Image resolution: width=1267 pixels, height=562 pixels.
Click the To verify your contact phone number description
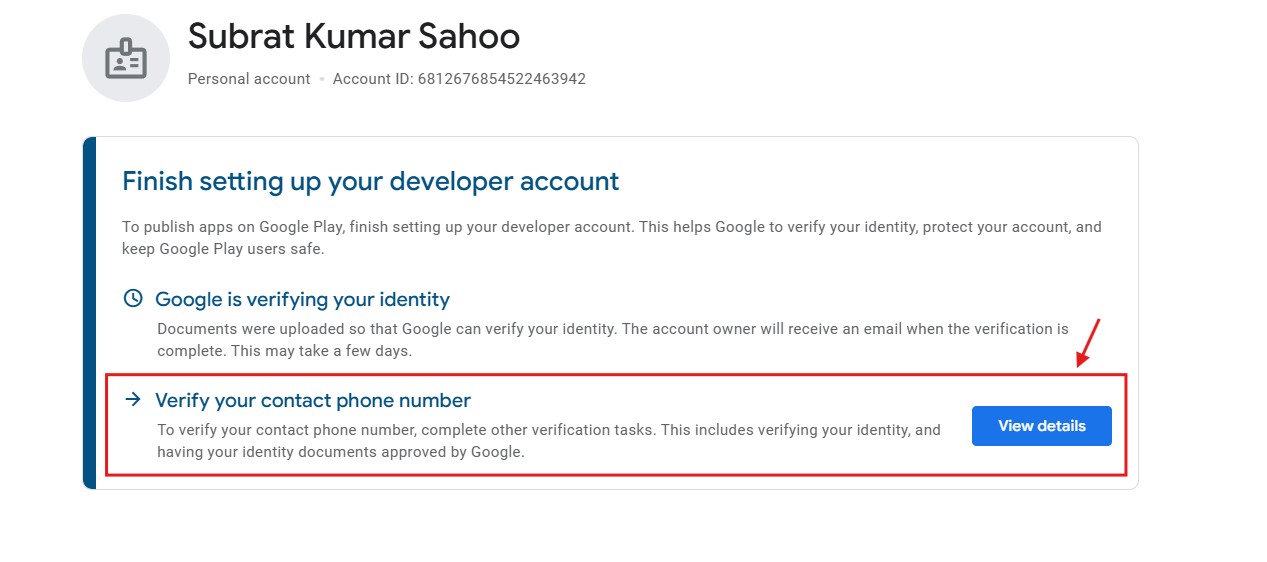pos(548,430)
